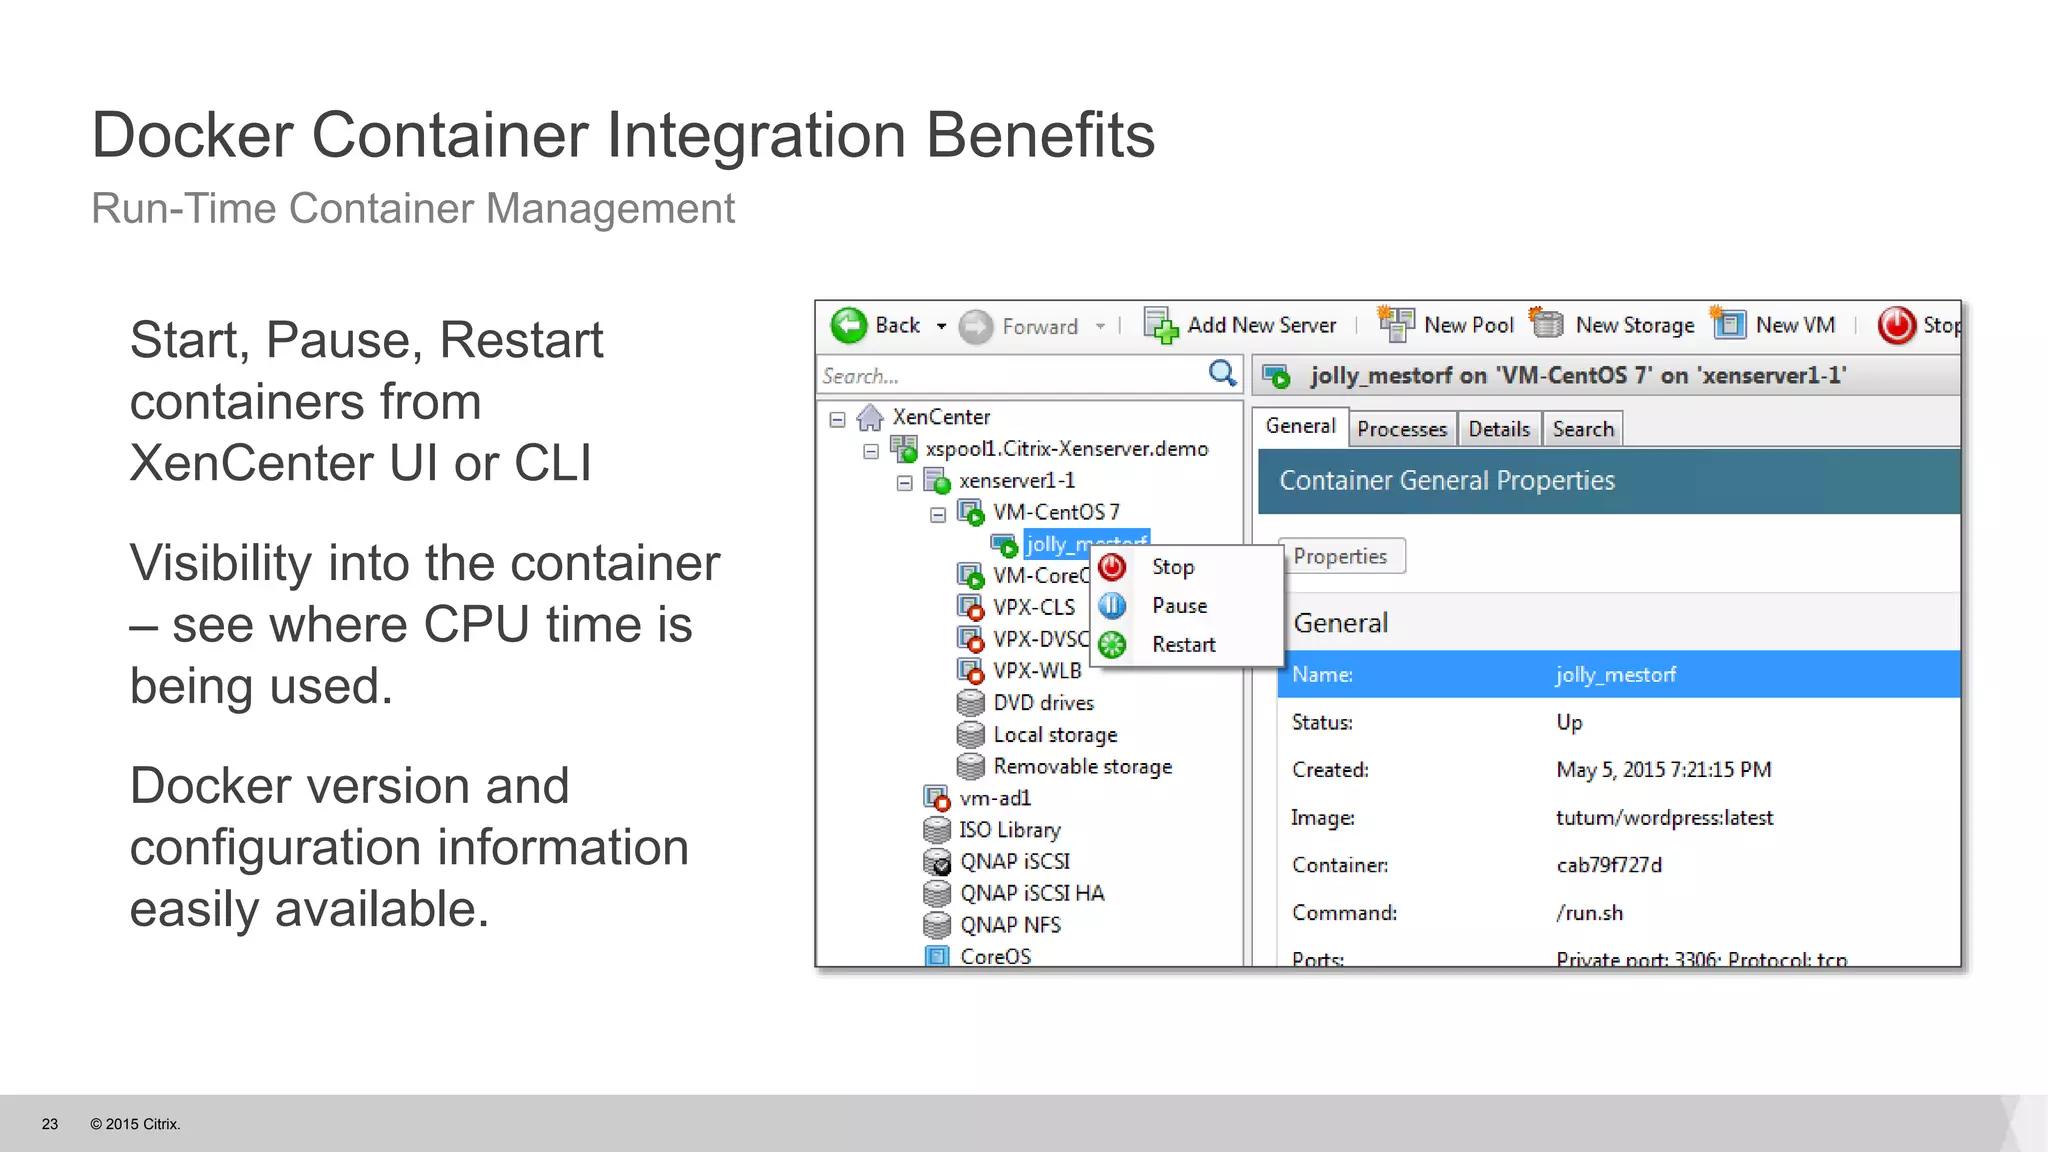Click the green Back arrow icon

click(849, 325)
